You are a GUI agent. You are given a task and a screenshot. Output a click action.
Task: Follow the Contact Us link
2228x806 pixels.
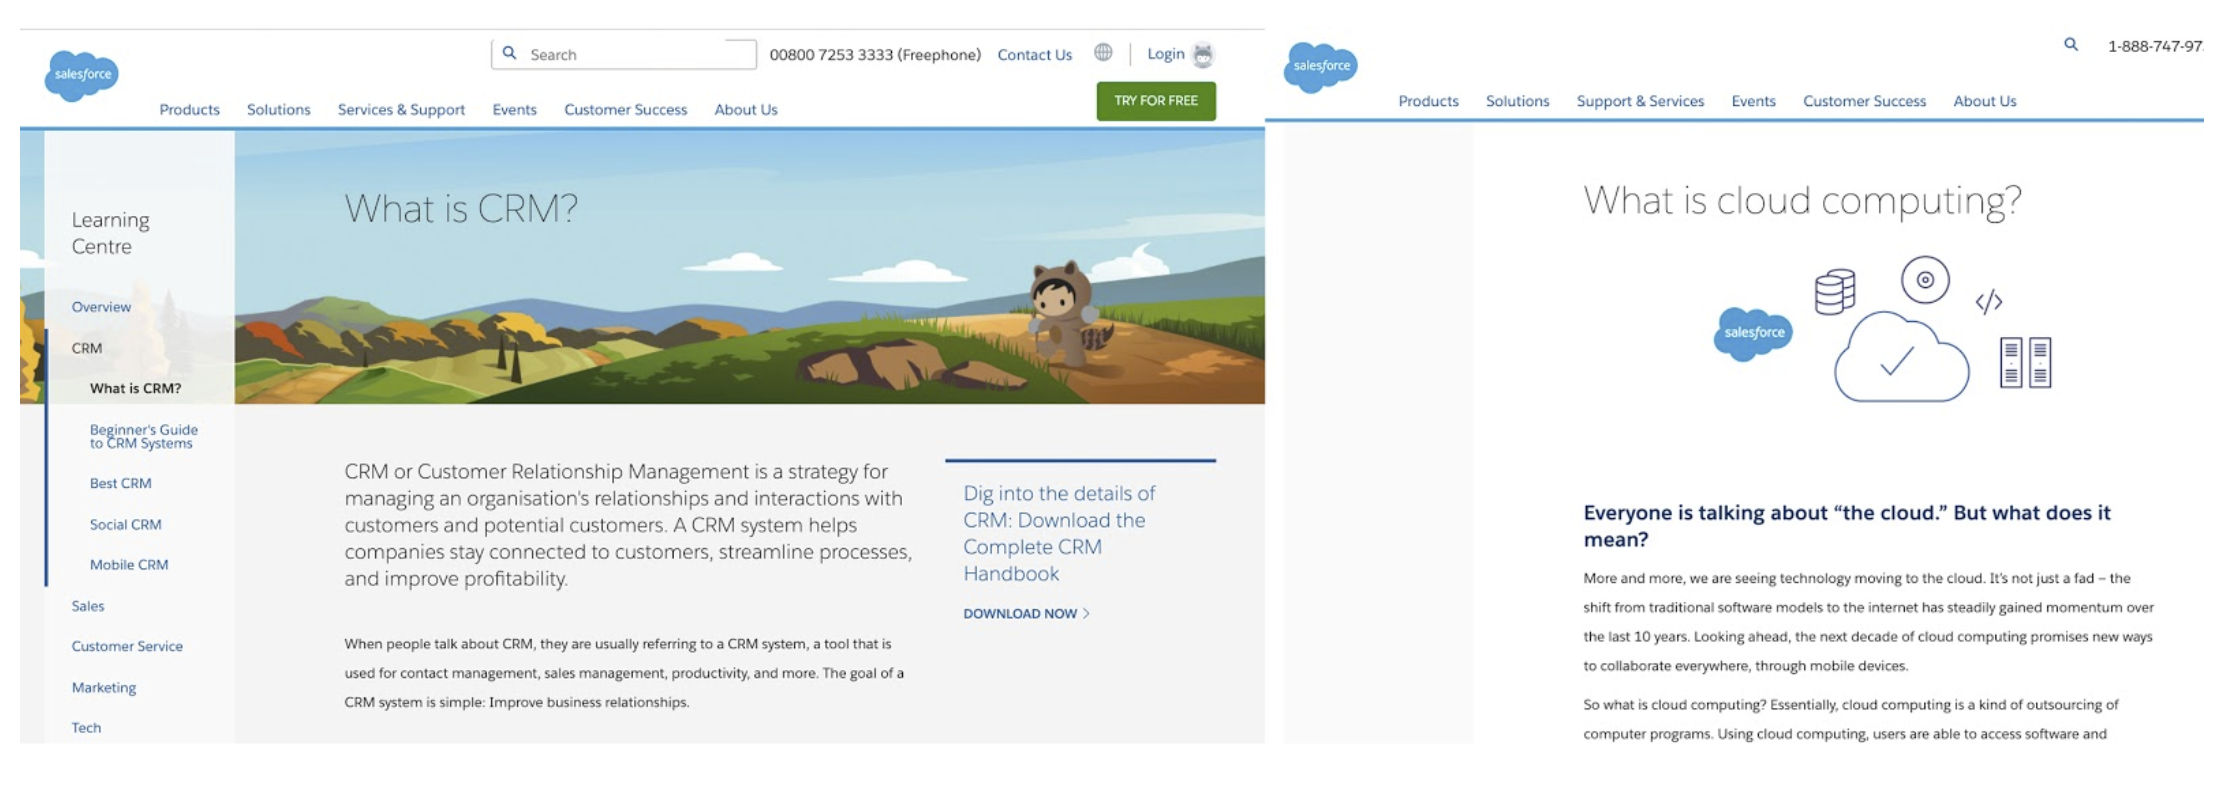click(x=1035, y=55)
